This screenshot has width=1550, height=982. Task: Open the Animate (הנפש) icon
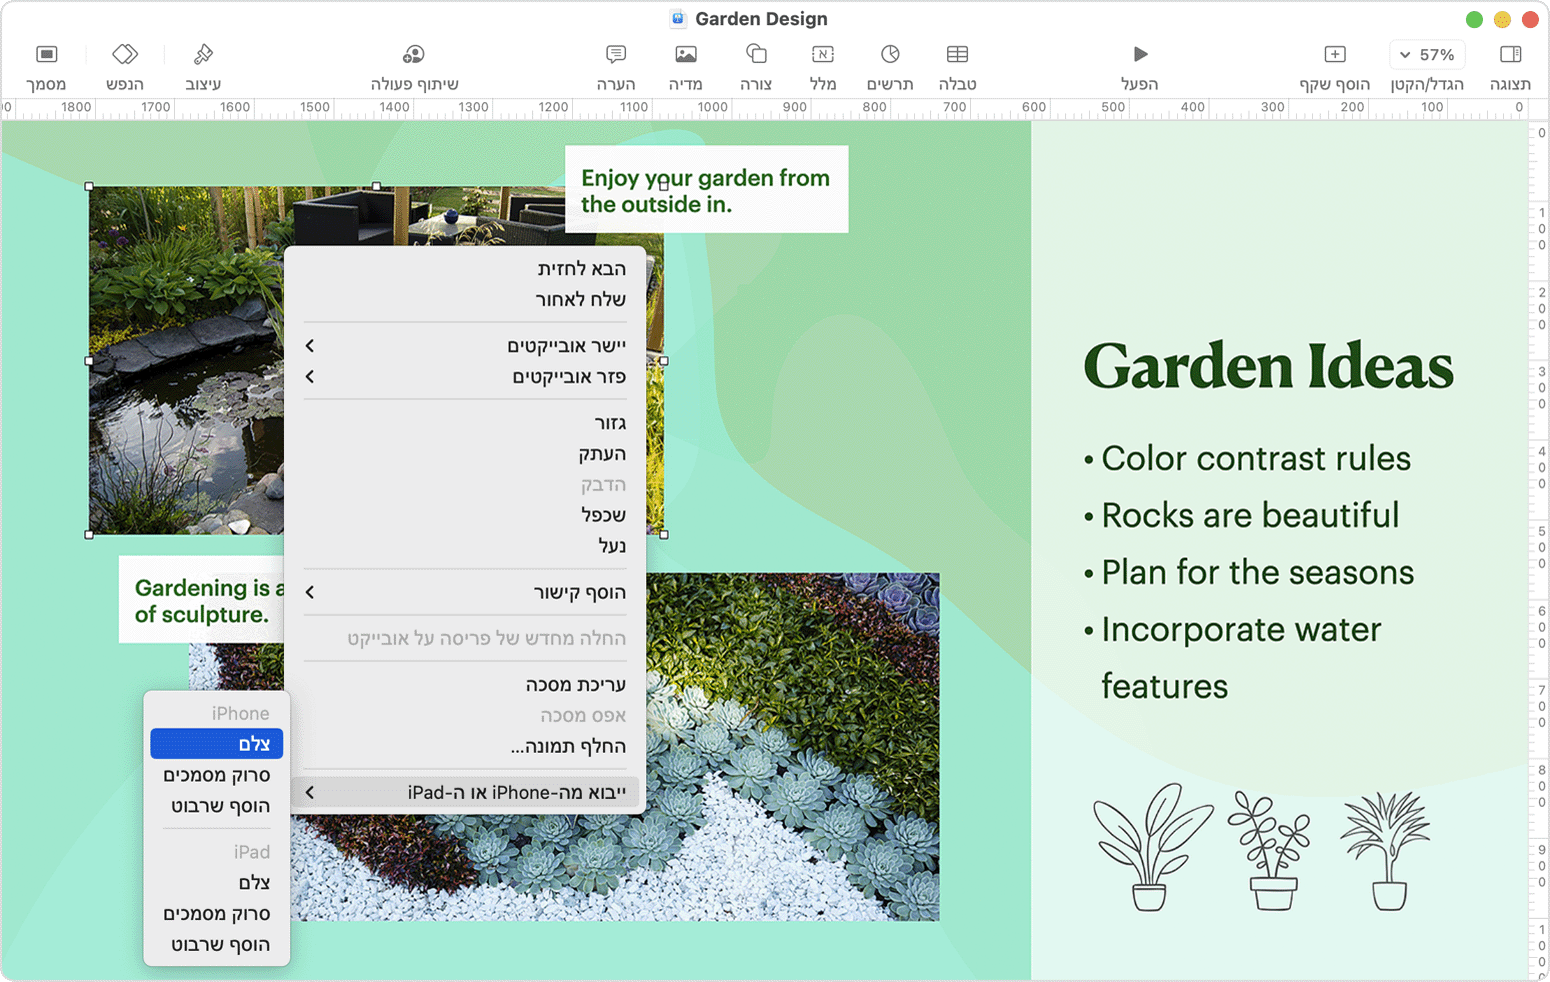[125, 54]
